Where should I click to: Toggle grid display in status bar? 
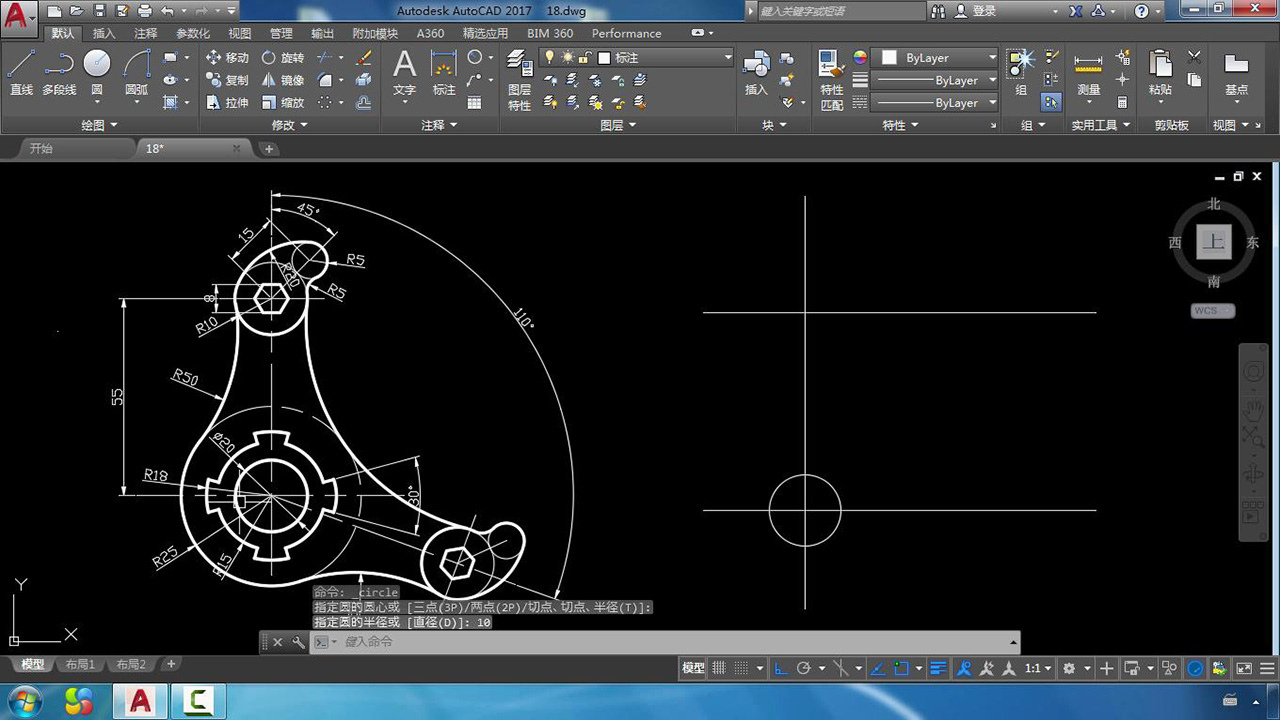click(x=718, y=668)
